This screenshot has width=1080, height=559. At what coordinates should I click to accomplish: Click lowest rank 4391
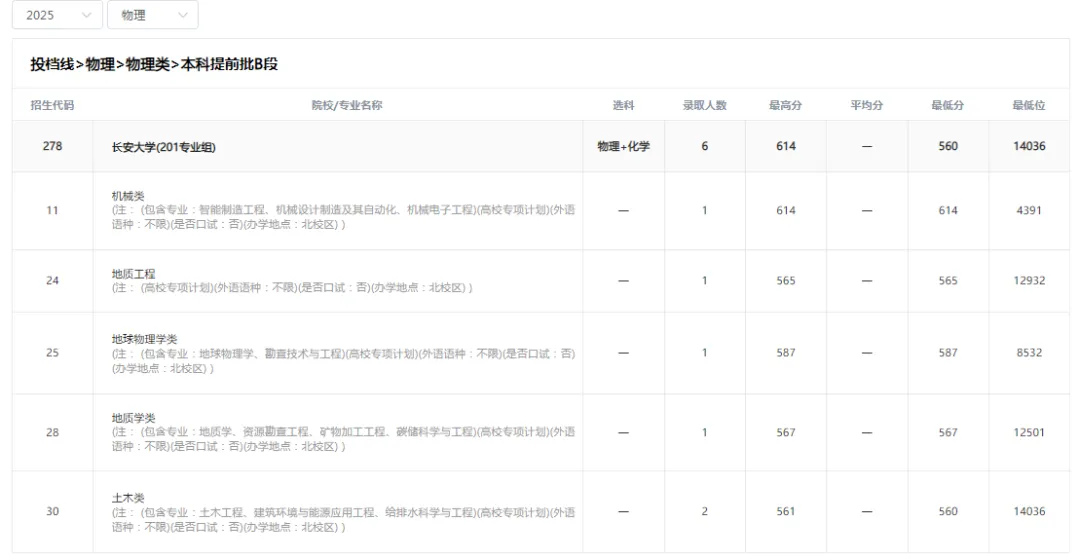click(1029, 211)
